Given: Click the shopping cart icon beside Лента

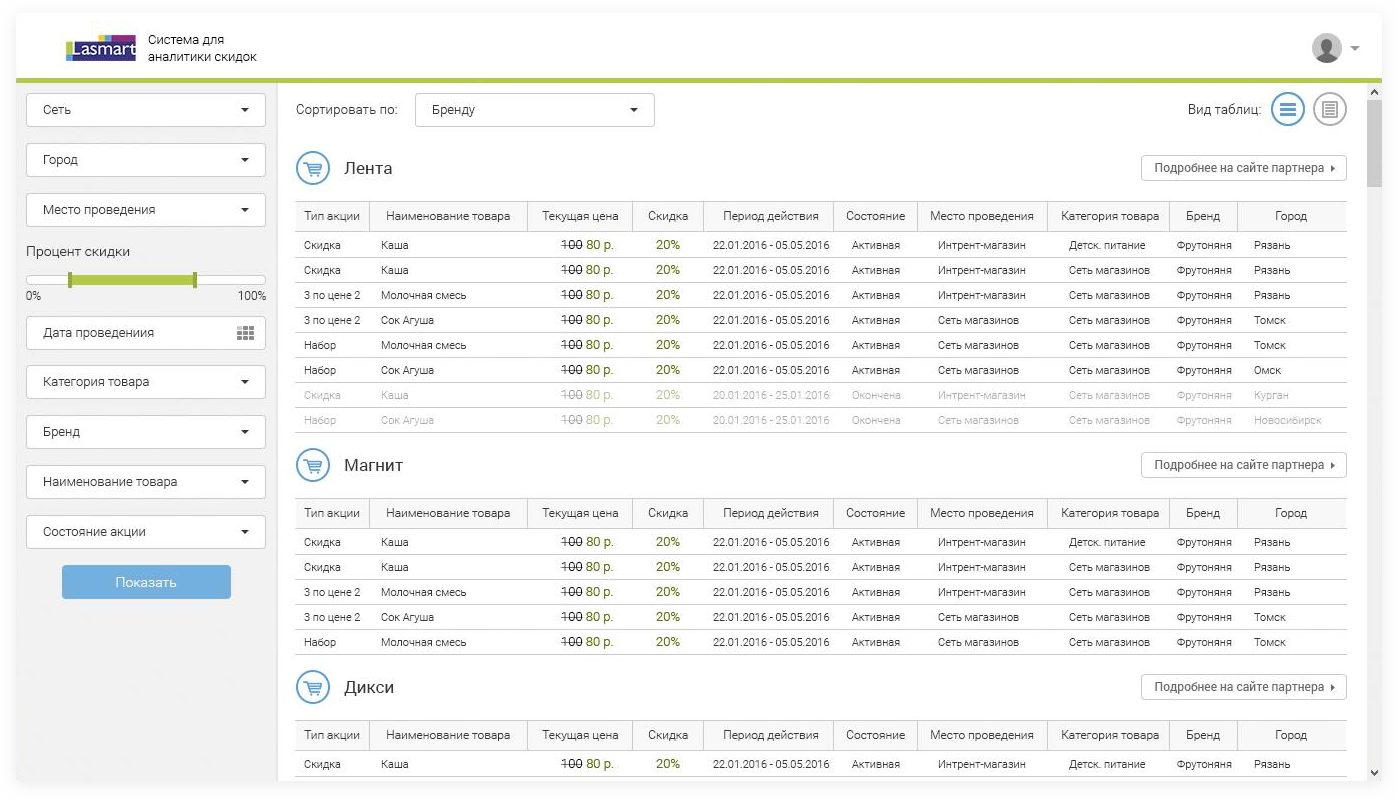Looking at the screenshot, I should (313, 168).
